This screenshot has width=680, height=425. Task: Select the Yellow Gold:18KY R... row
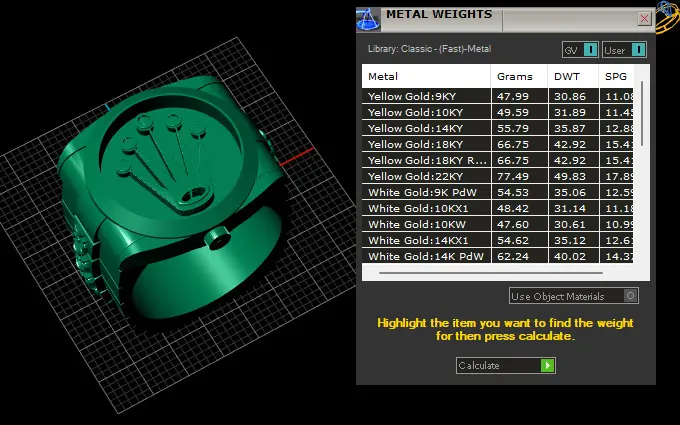(497, 160)
